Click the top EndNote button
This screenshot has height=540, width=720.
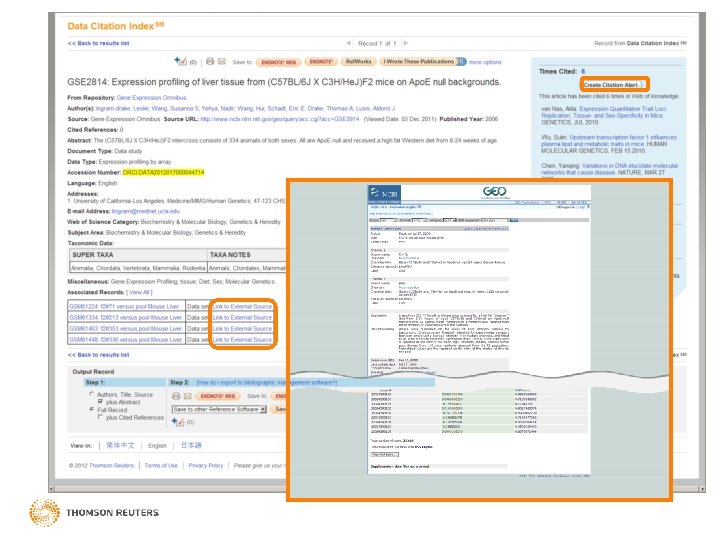[x=321, y=62]
